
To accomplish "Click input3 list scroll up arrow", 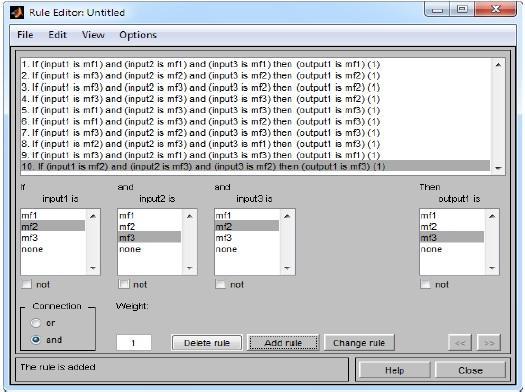I will 287,216.
